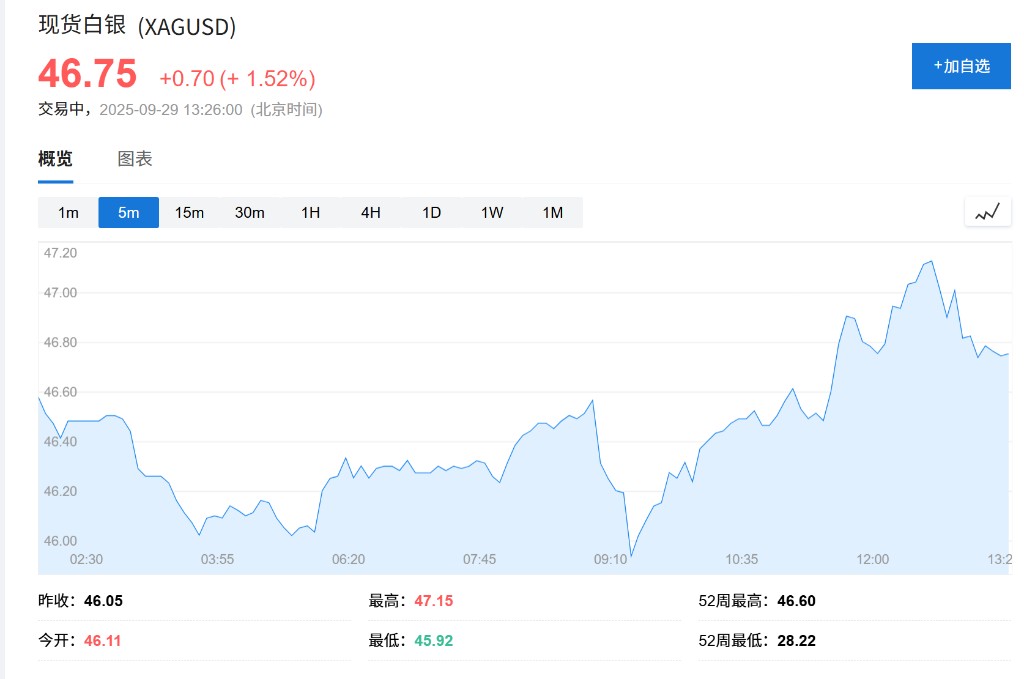The image size is (1024, 679).
Task: Switch chart to 4H interval
Action: point(371,213)
